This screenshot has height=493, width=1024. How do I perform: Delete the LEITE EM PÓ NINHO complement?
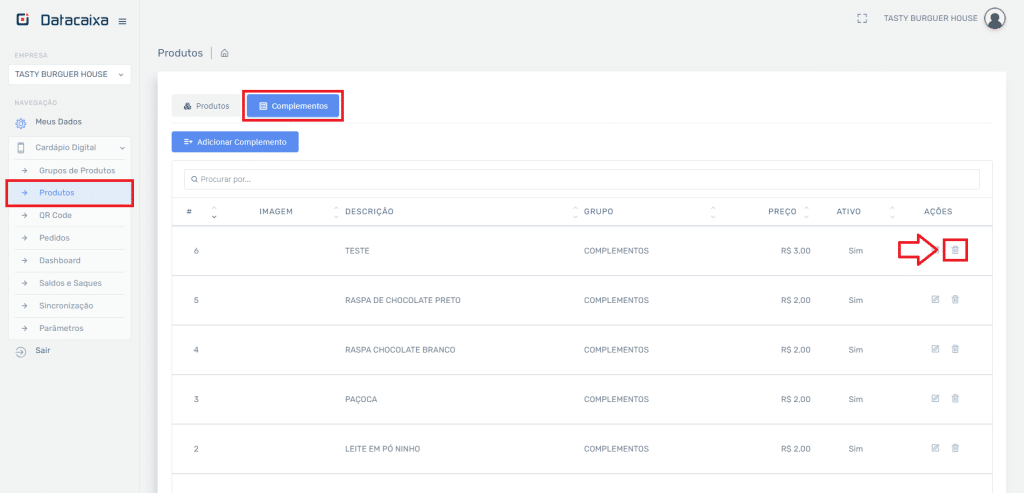(955, 448)
